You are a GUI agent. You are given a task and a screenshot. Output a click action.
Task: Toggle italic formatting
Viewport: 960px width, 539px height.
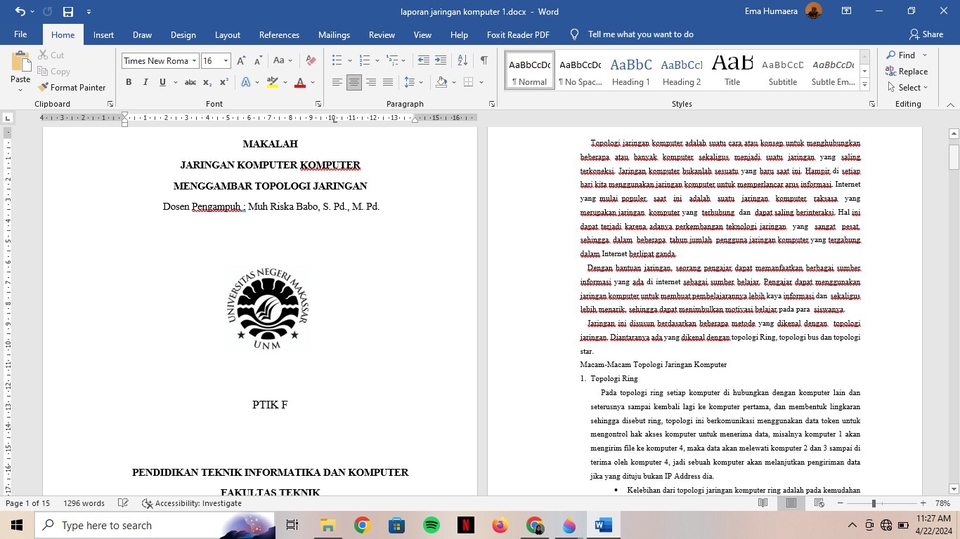click(145, 82)
